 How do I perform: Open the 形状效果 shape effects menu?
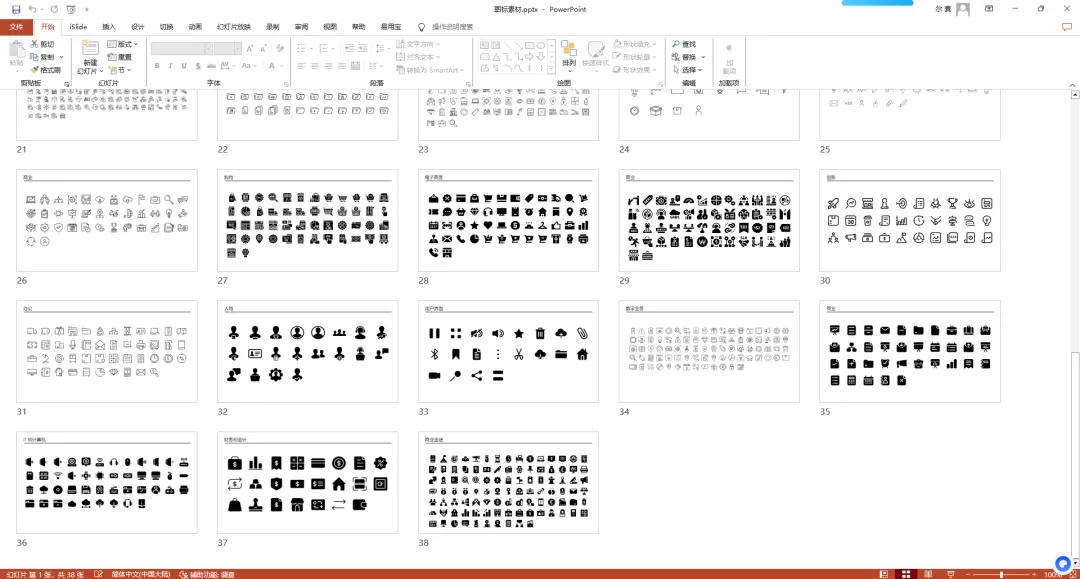coord(635,70)
